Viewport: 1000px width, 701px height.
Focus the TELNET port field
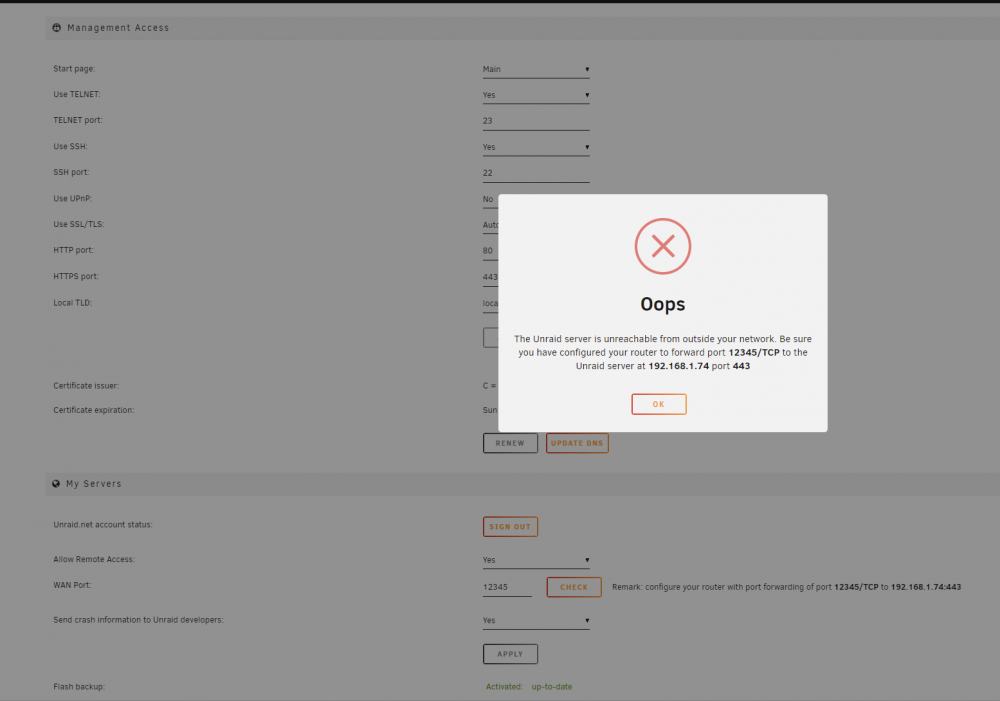click(536, 121)
